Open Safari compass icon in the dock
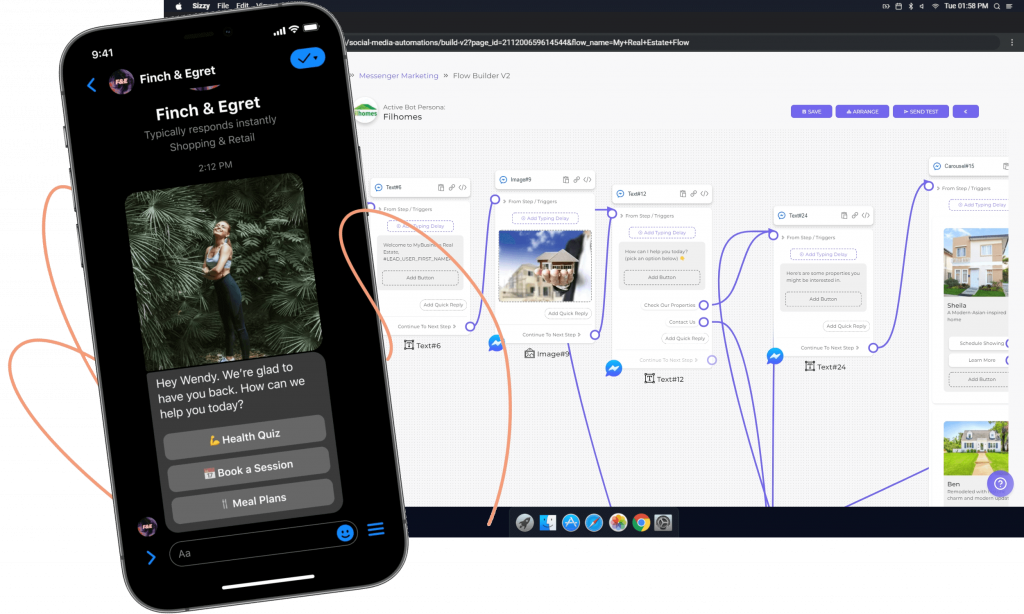Viewport: 1024px width, 614px height. pyautogui.click(x=594, y=523)
